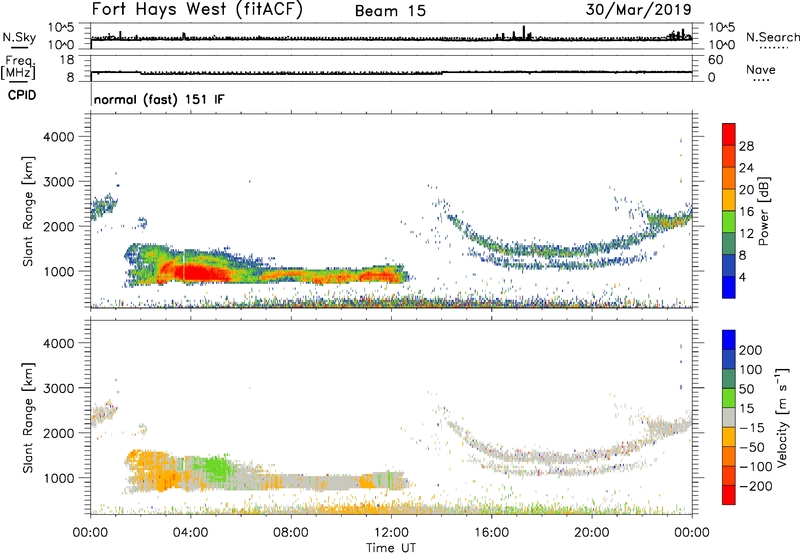Click the noise spike near 17:00 in N.Sky panel
This screenshot has height=554, width=800.
click(x=523, y=33)
